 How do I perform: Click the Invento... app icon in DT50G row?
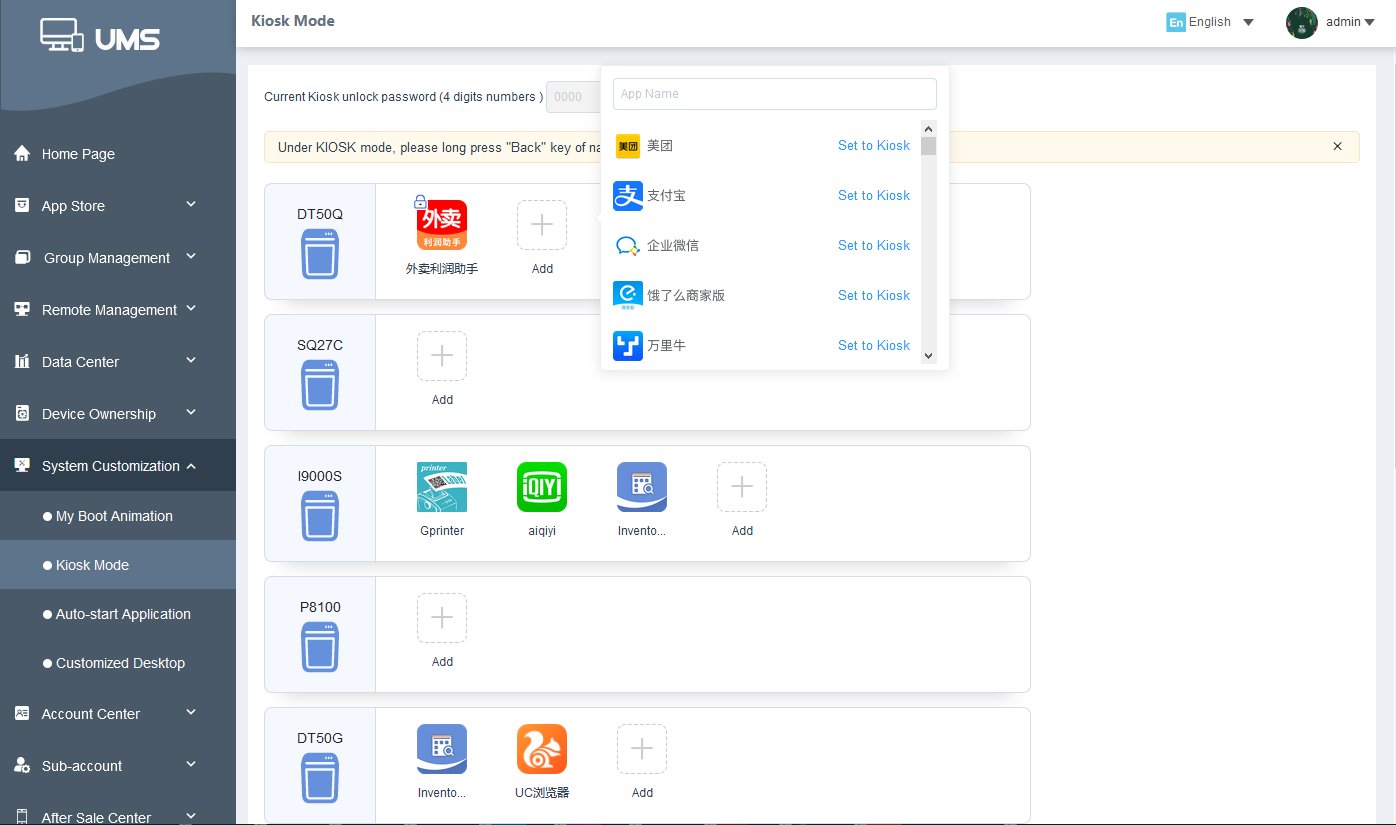pyautogui.click(x=442, y=749)
